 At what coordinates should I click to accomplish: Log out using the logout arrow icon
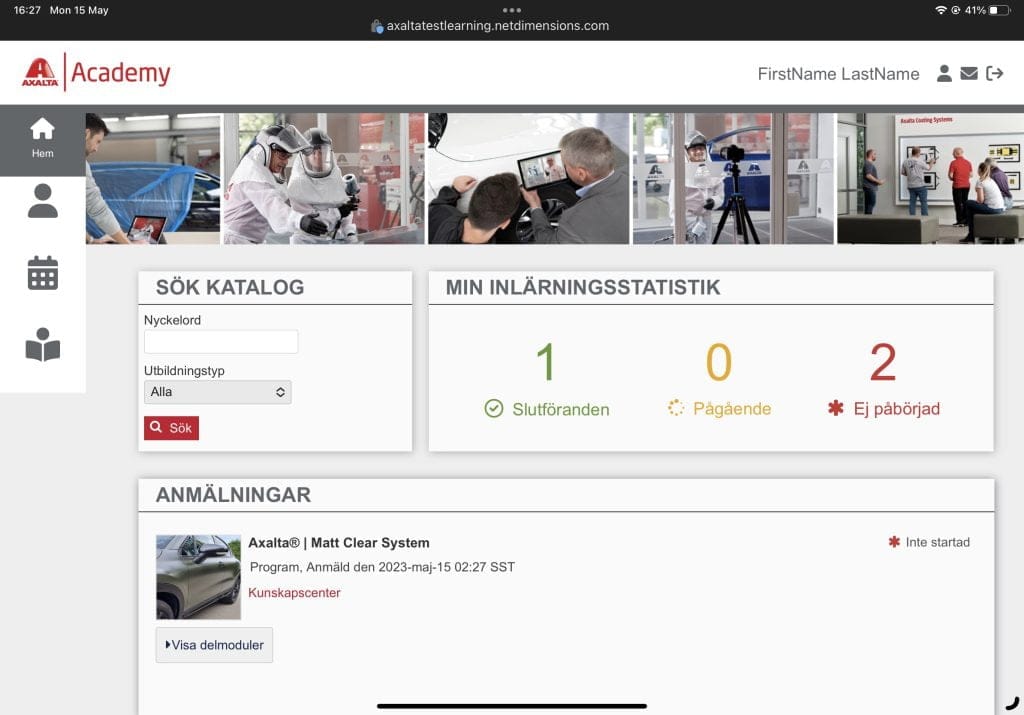[x=995, y=73]
